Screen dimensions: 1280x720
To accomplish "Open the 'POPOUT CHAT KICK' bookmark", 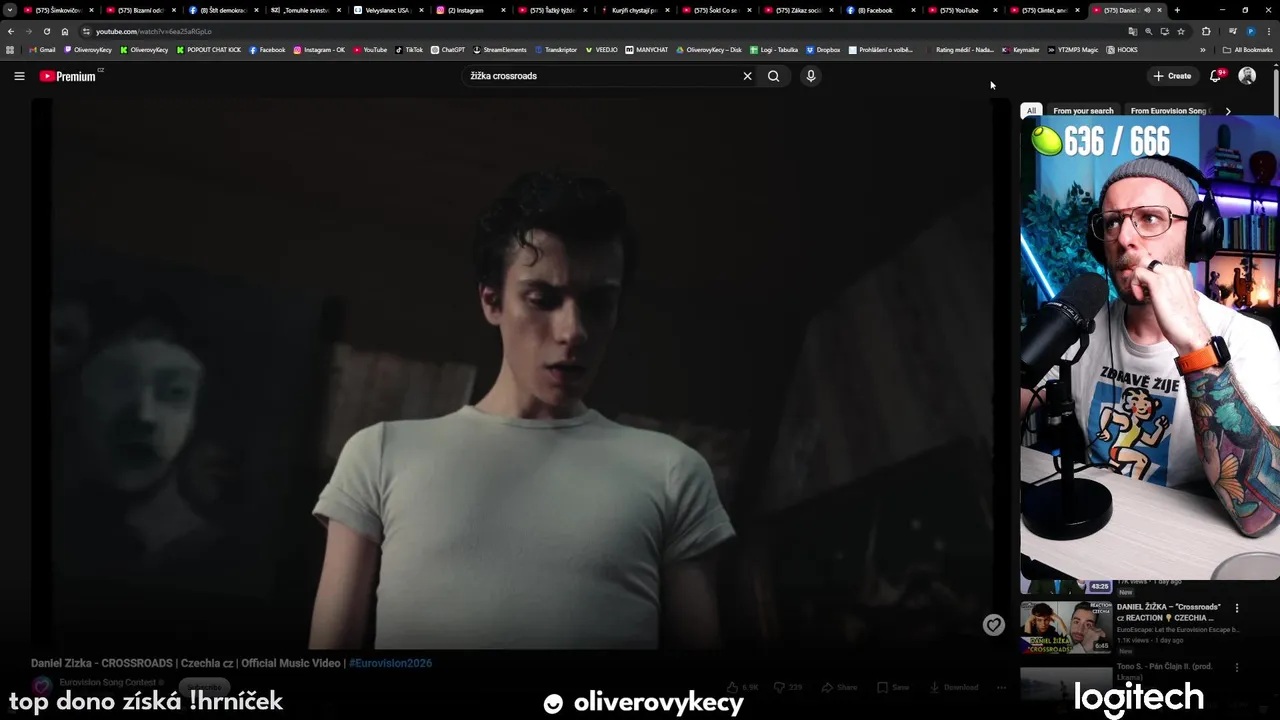I will (209, 50).
